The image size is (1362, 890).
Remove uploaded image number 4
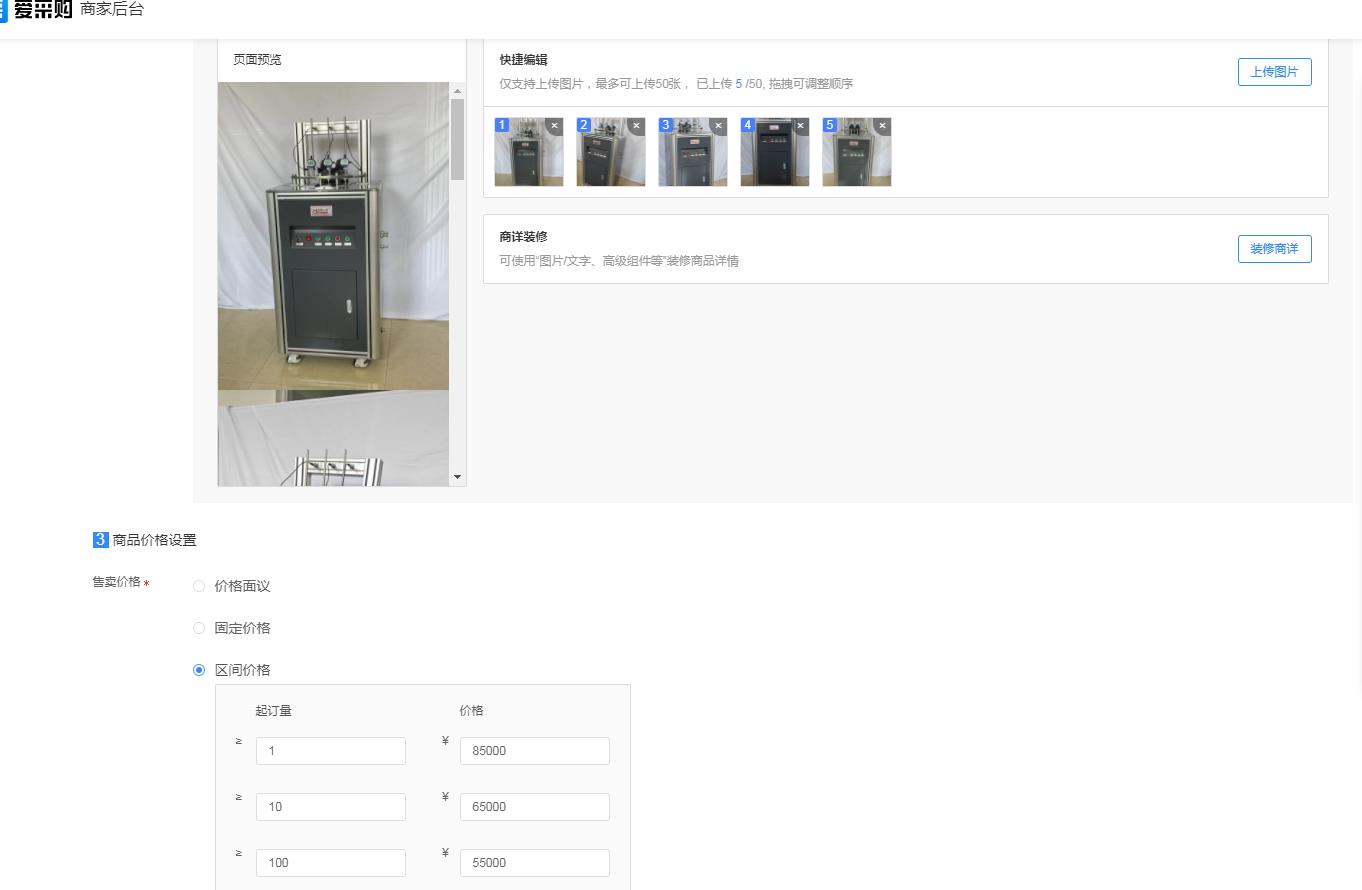click(801, 126)
